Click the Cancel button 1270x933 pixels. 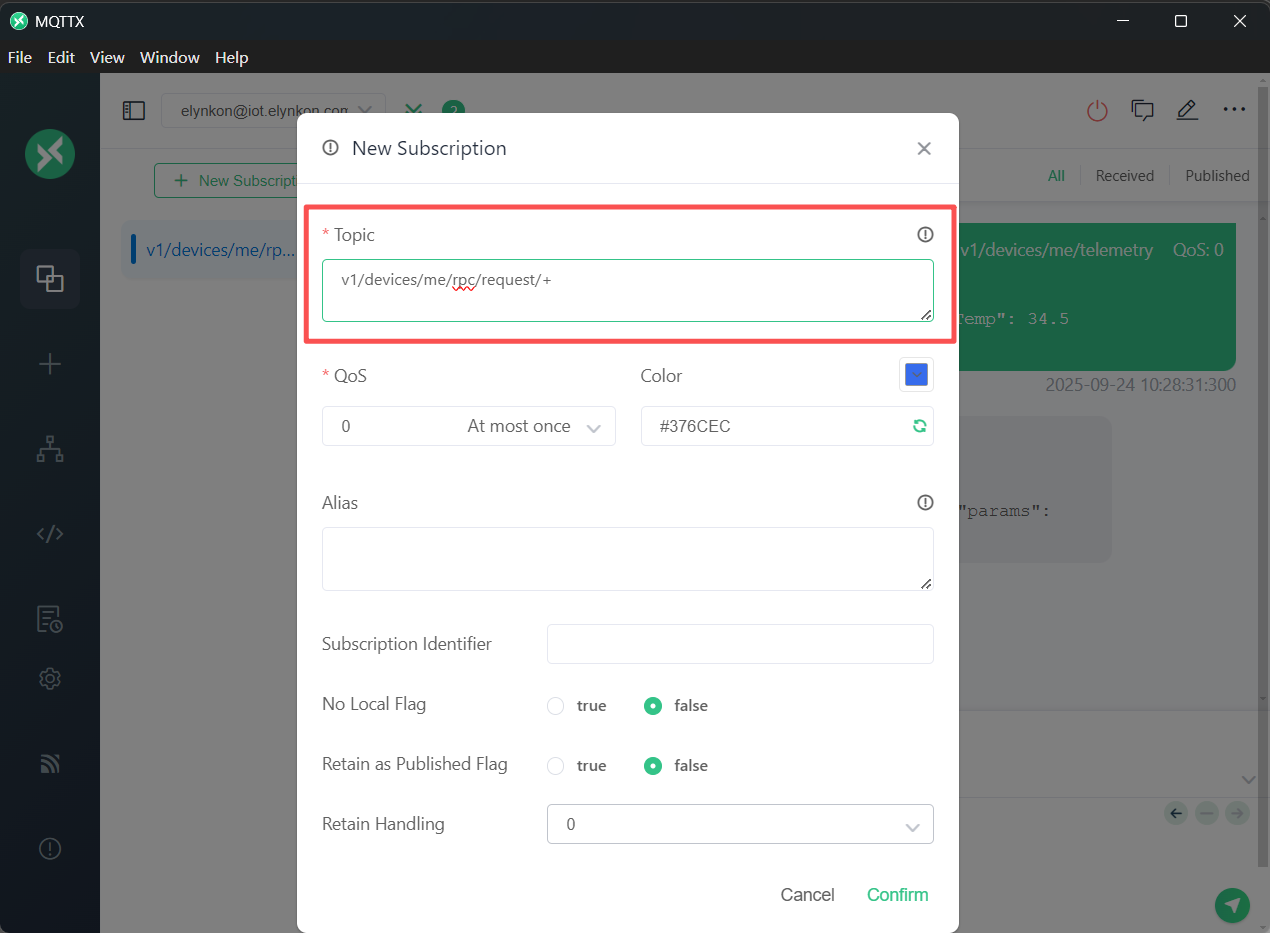807,895
